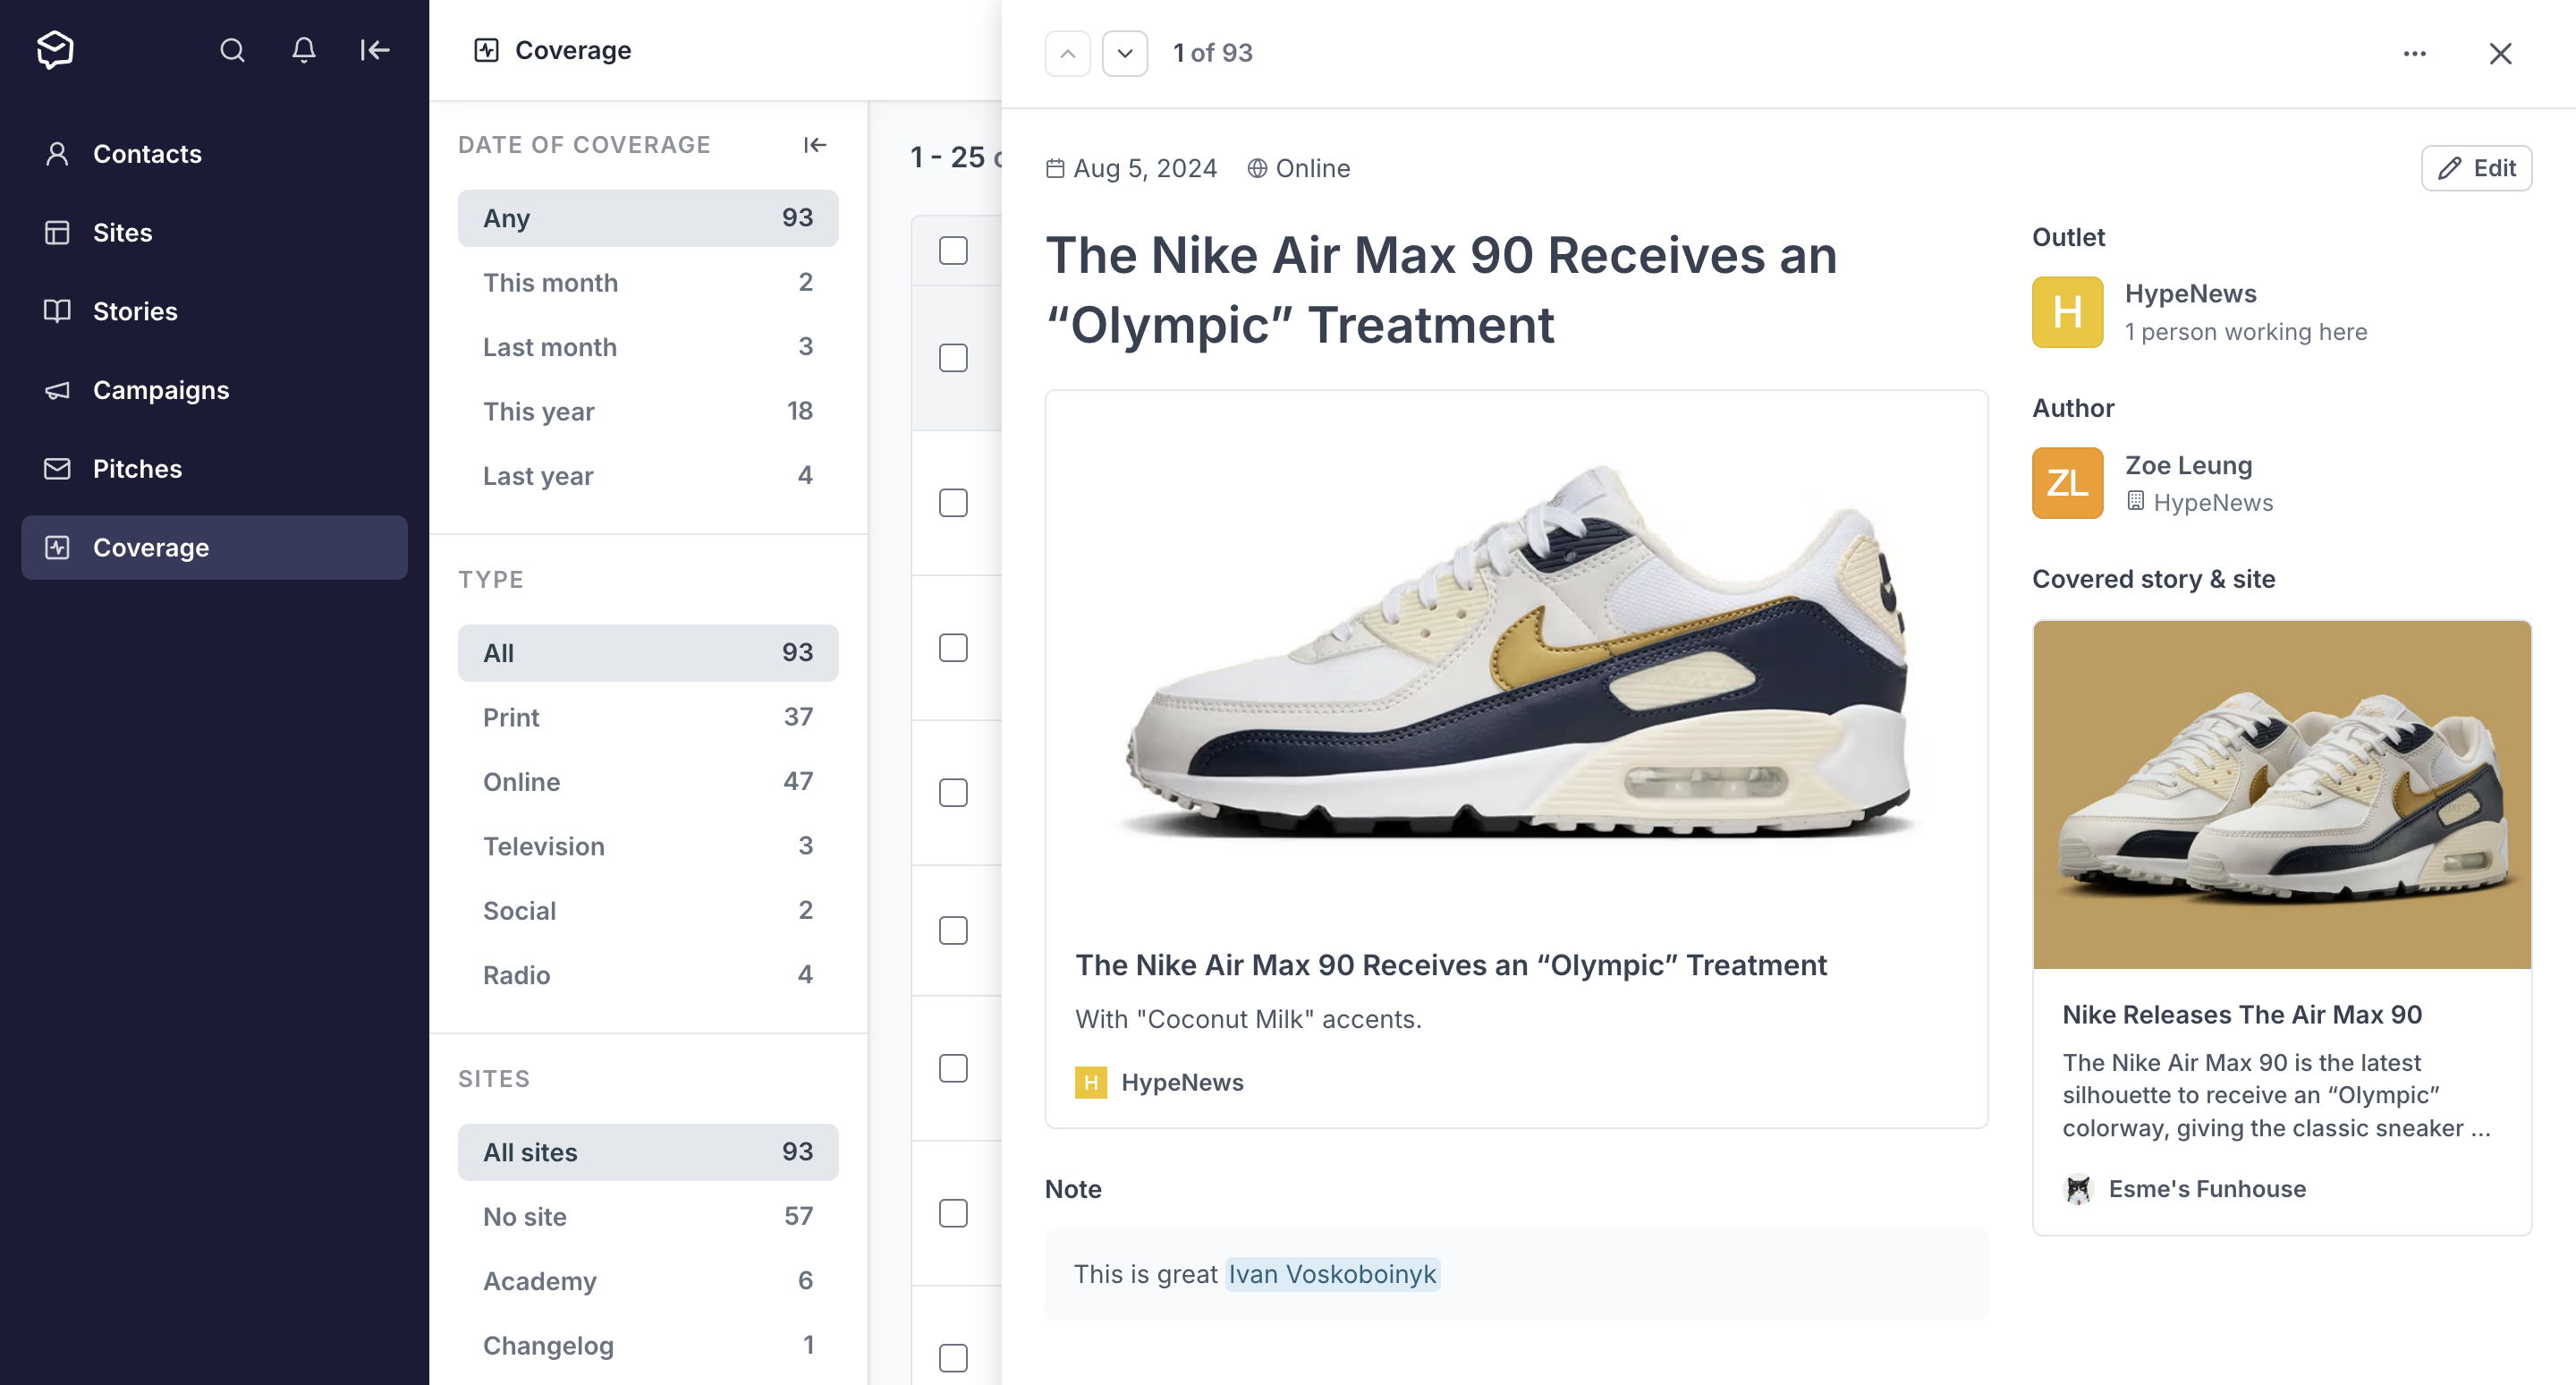The image size is (2576, 1385).
Task: Collapse the main sidebar
Action: (x=375, y=50)
